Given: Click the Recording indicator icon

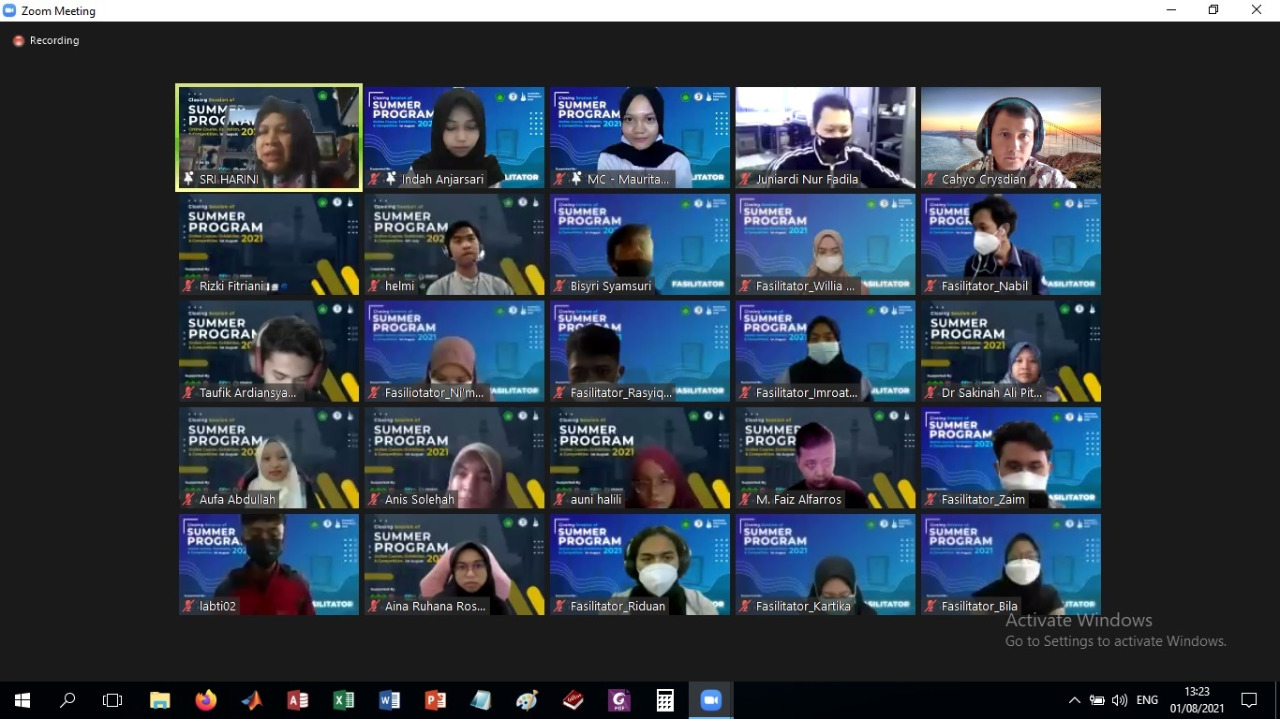Looking at the screenshot, I should click(x=18, y=41).
